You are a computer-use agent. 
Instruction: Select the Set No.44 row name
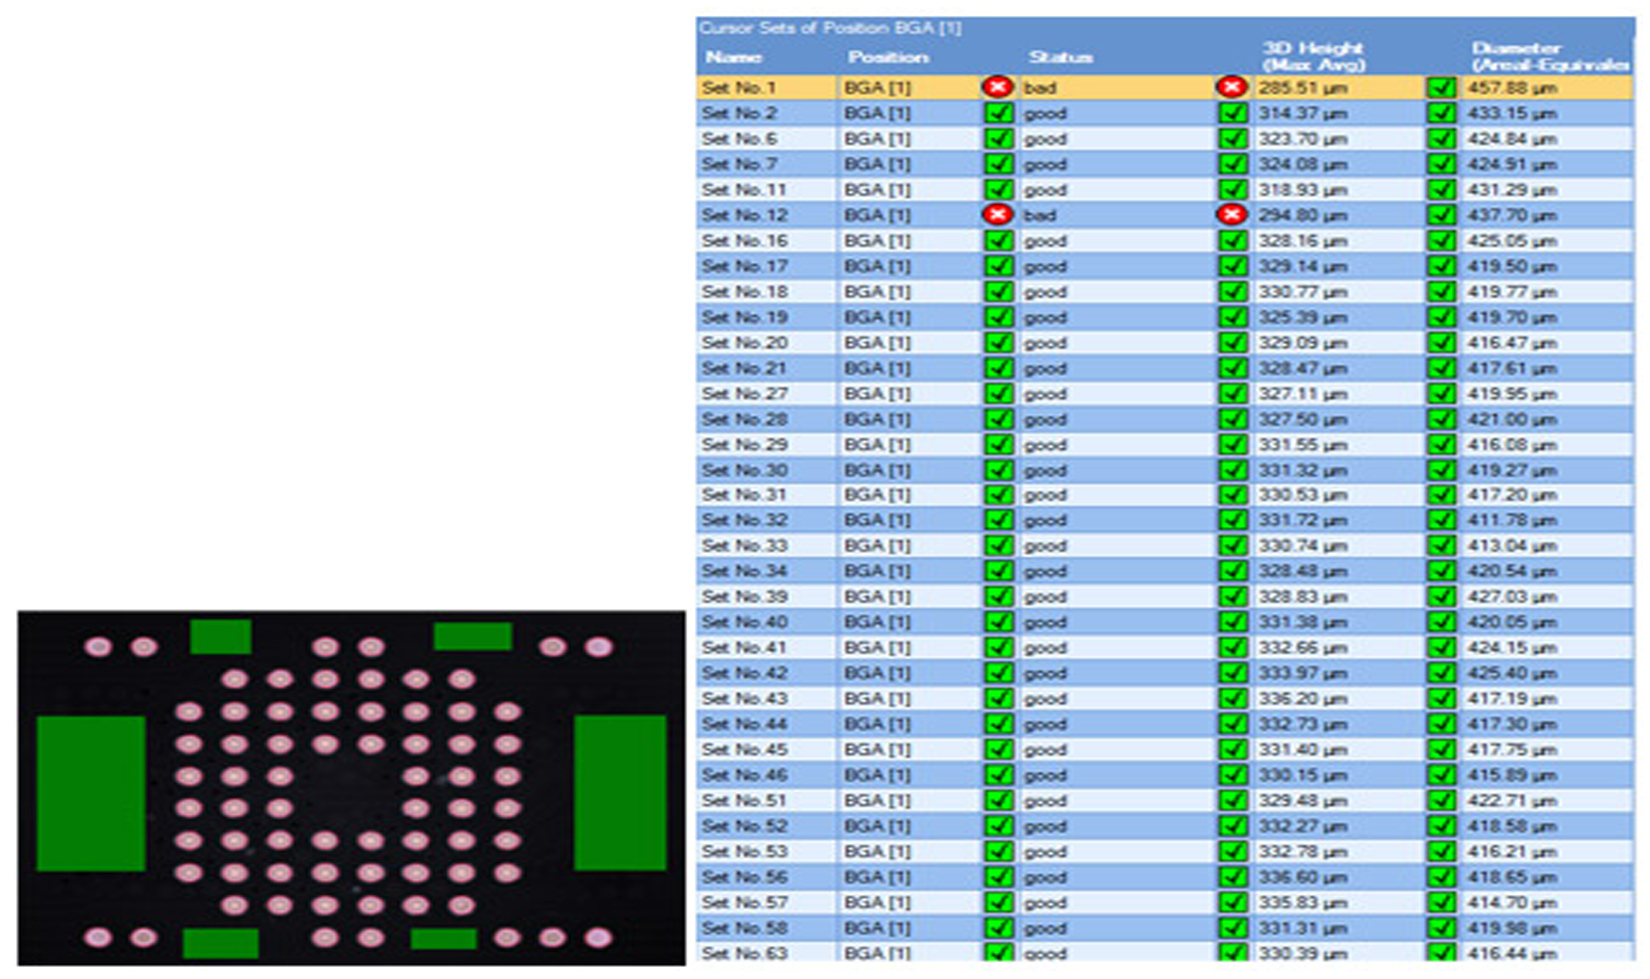click(x=744, y=724)
